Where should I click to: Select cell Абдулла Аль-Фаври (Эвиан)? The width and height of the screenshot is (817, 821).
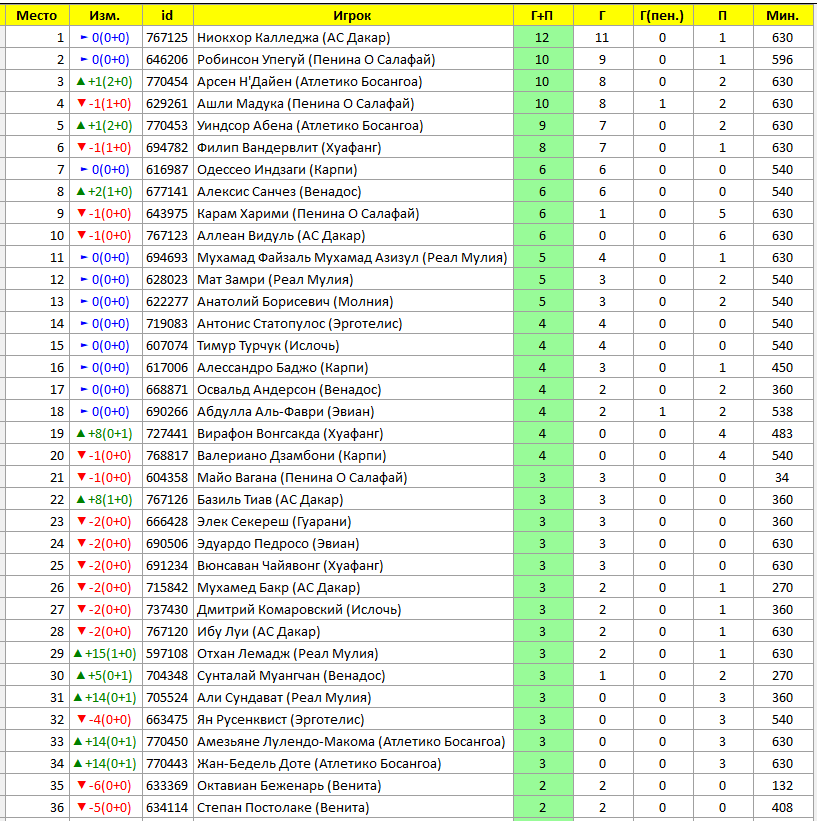(x=353, y=412)
